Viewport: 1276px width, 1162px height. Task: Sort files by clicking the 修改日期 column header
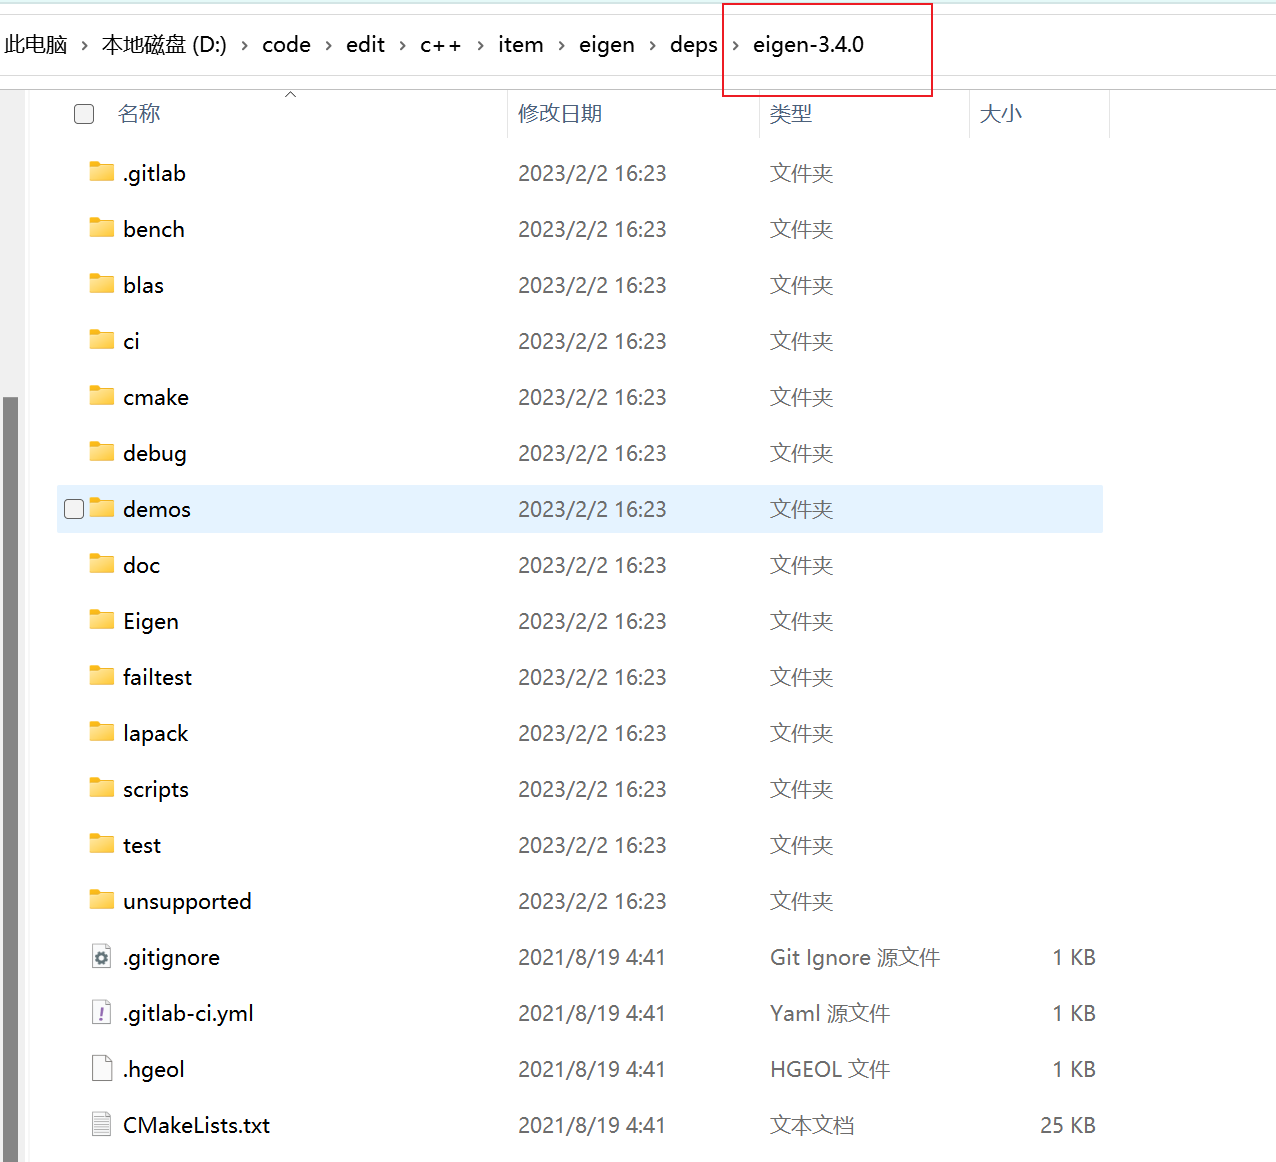point(560,113)
